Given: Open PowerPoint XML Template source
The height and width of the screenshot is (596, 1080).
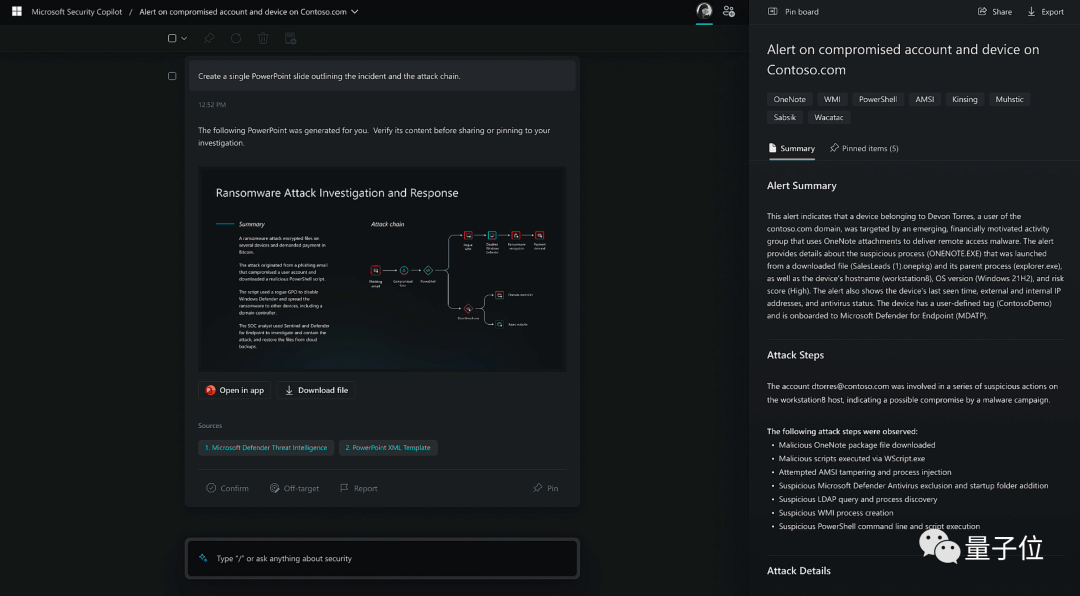Looking at the screenshot, I should pyautogui.click(x=388, y=448).
